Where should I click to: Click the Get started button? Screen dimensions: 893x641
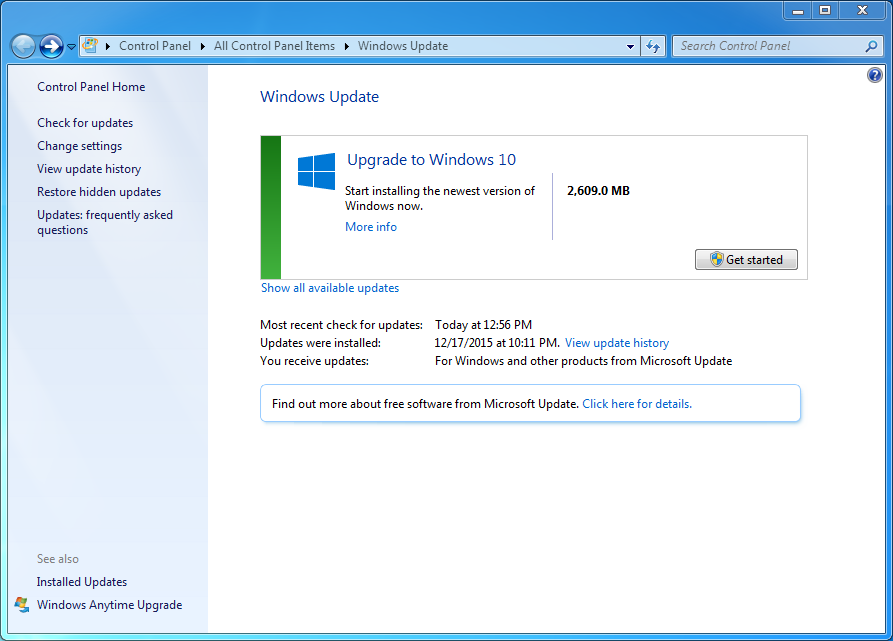coord(746,259)
